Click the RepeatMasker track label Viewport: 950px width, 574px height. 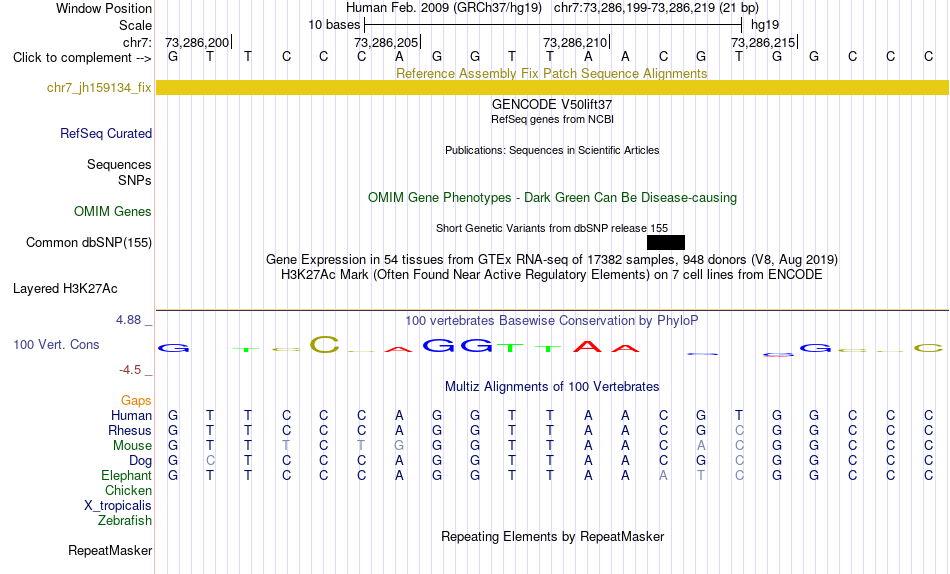pyautogui.click(x=110, y=550)
